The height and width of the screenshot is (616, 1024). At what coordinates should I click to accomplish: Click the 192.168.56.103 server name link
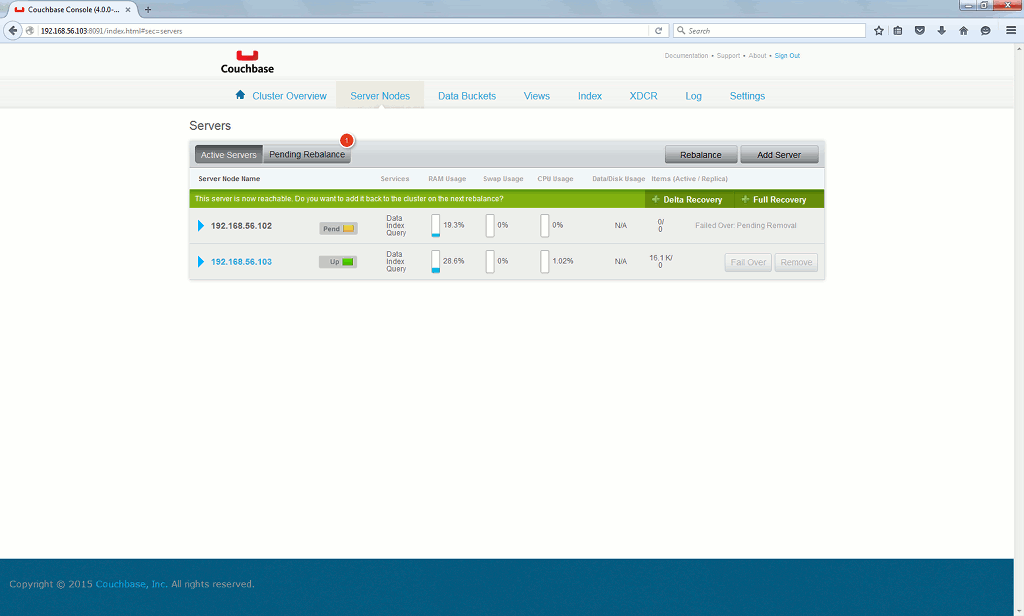(241, 262)
